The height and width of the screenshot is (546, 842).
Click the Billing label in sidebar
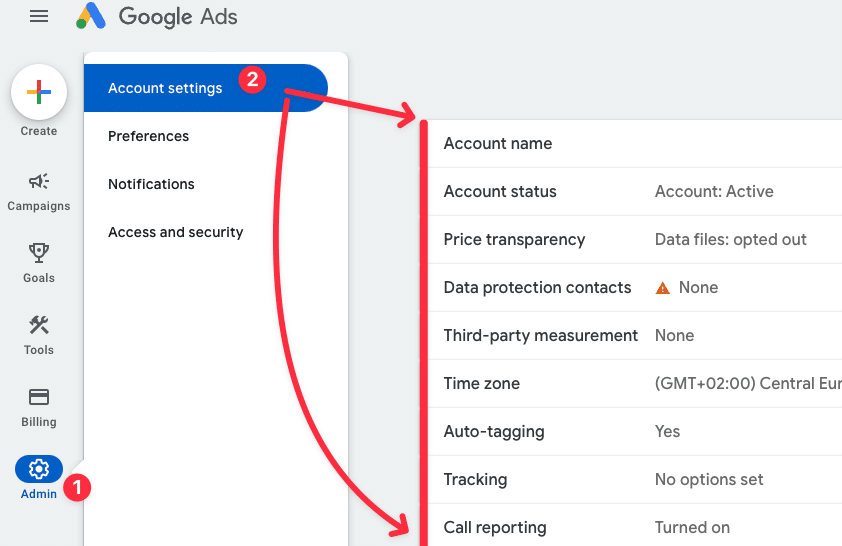[x=39, y=422]
